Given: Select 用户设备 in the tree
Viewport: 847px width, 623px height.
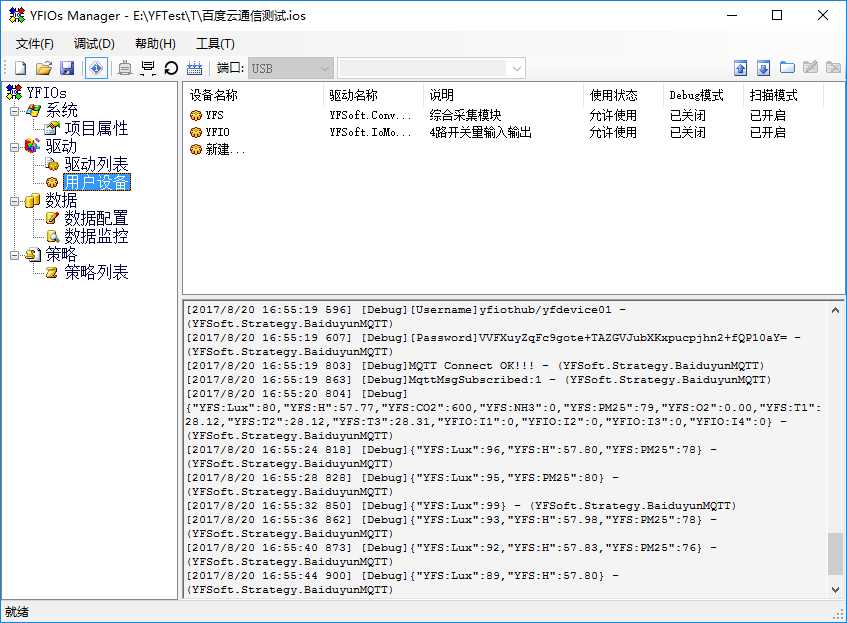Looking at the screenshot, I should (x=97, y=182).
